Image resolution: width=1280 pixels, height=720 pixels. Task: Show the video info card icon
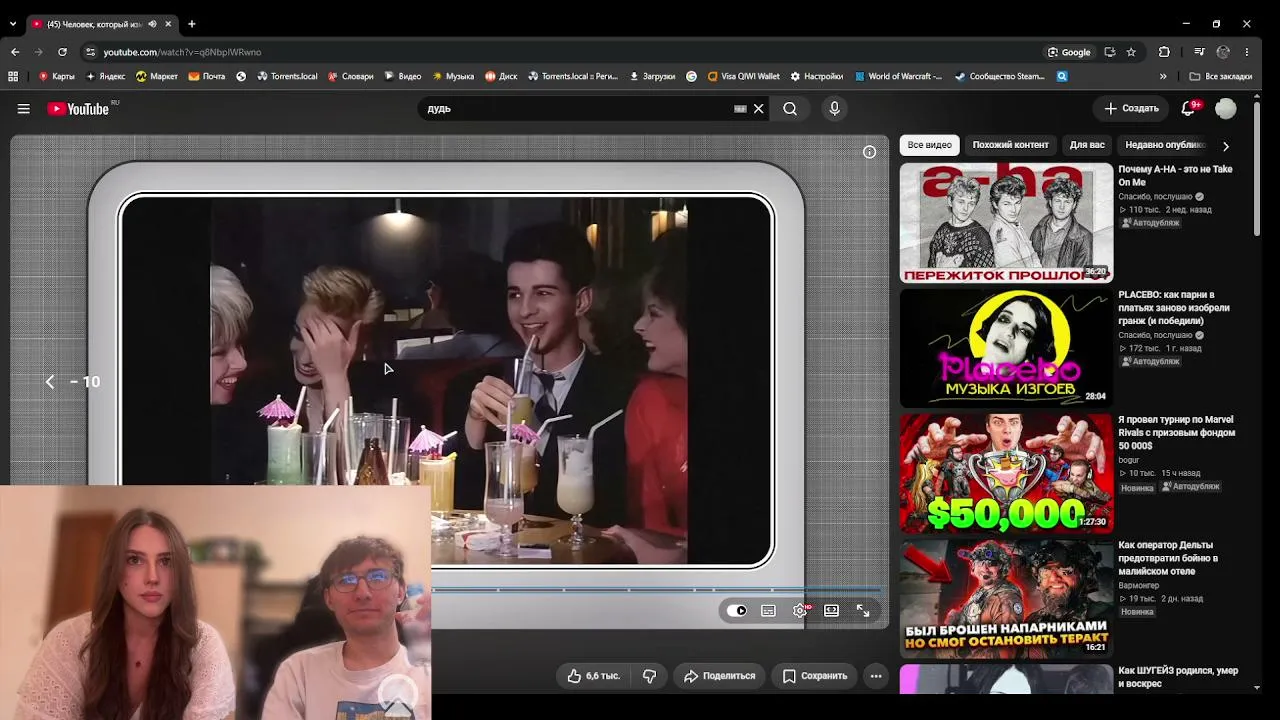click(x=869, y=152)
